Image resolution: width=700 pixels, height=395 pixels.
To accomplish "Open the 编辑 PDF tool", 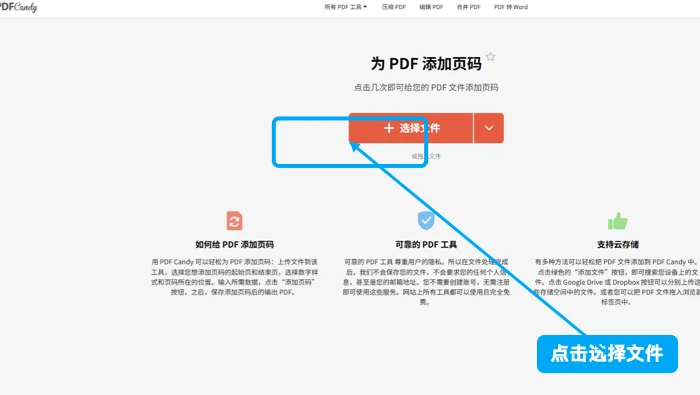I will point(431,7).
